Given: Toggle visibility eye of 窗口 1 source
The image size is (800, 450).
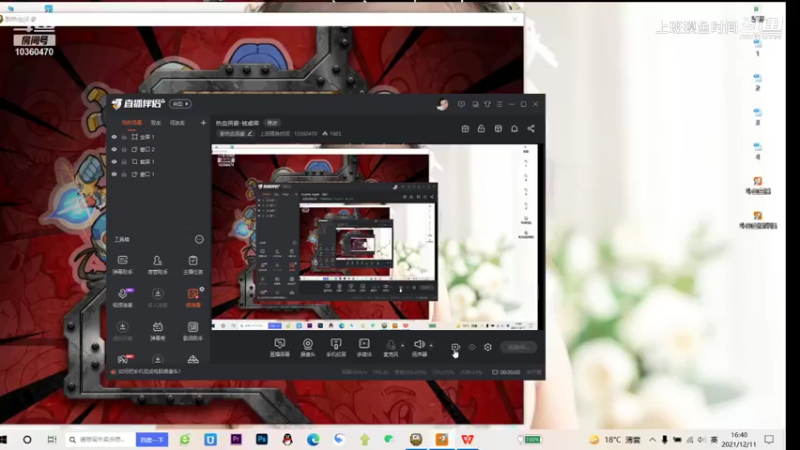Looking at the screenshot, I should [114, 174].
